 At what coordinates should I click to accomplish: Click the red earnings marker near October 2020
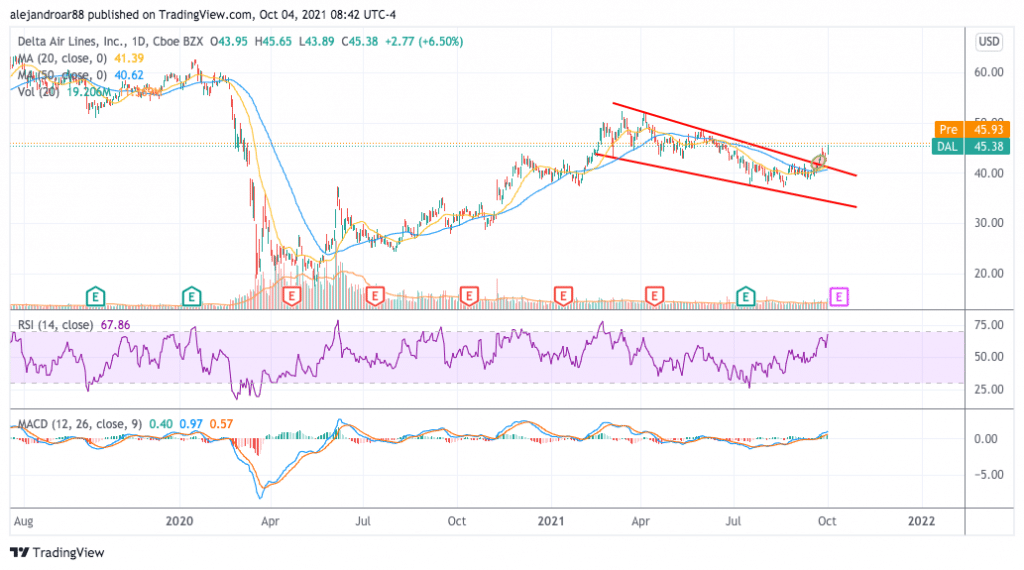[x=469, y=296]
